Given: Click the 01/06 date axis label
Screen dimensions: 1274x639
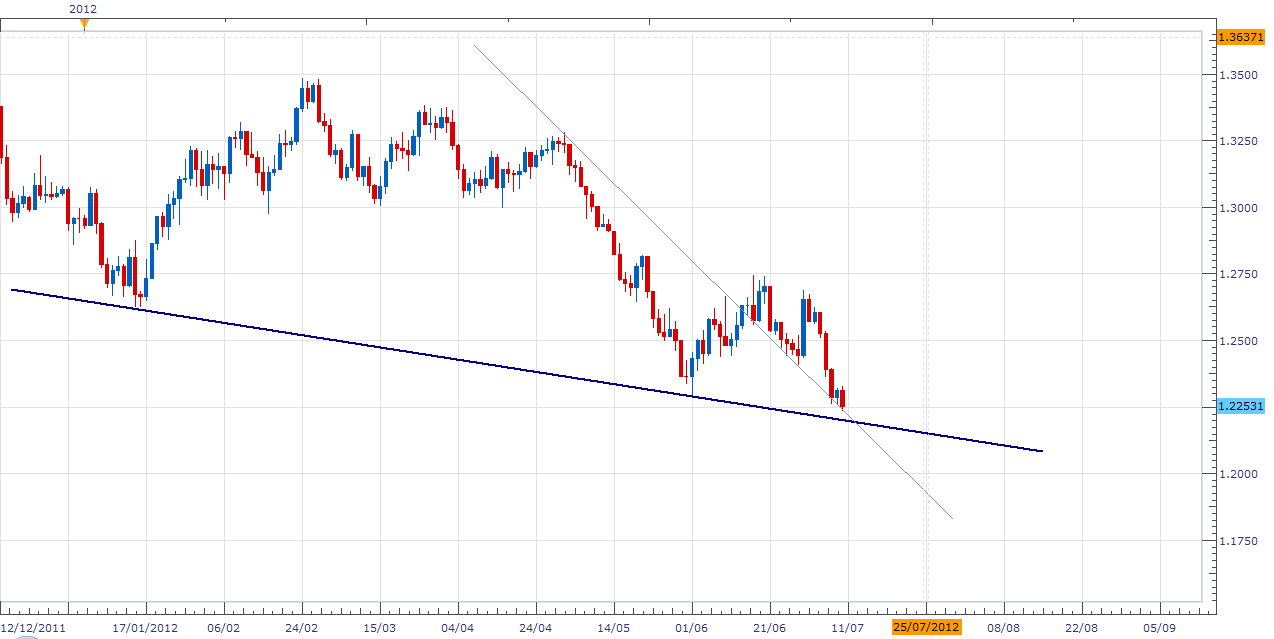Looking at the screenshot, I should pos(692,627).
